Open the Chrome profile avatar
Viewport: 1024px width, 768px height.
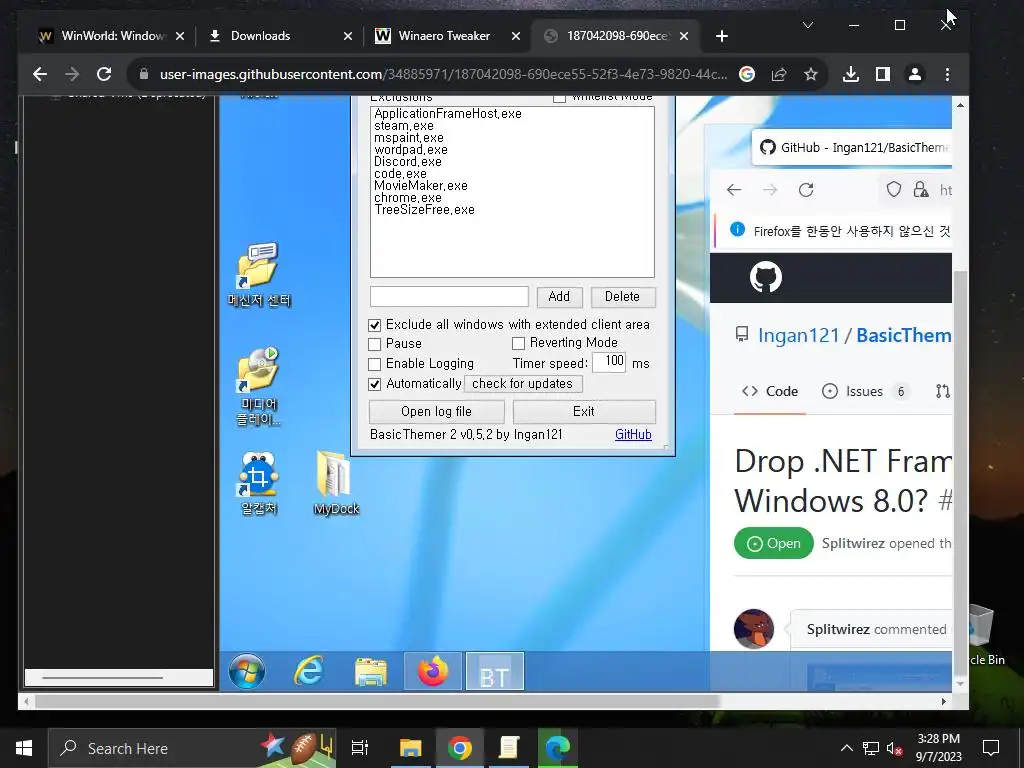click(915, 74)
